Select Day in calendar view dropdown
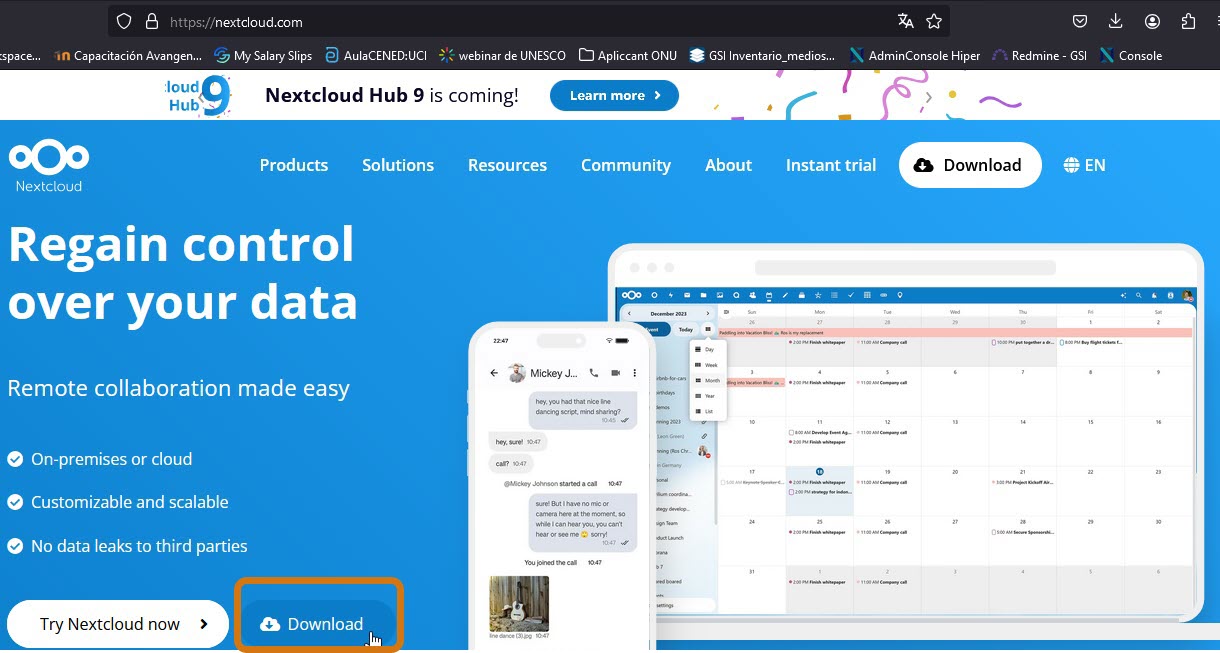This screenshot has height=653, width=1220. [x=709, y=350]
